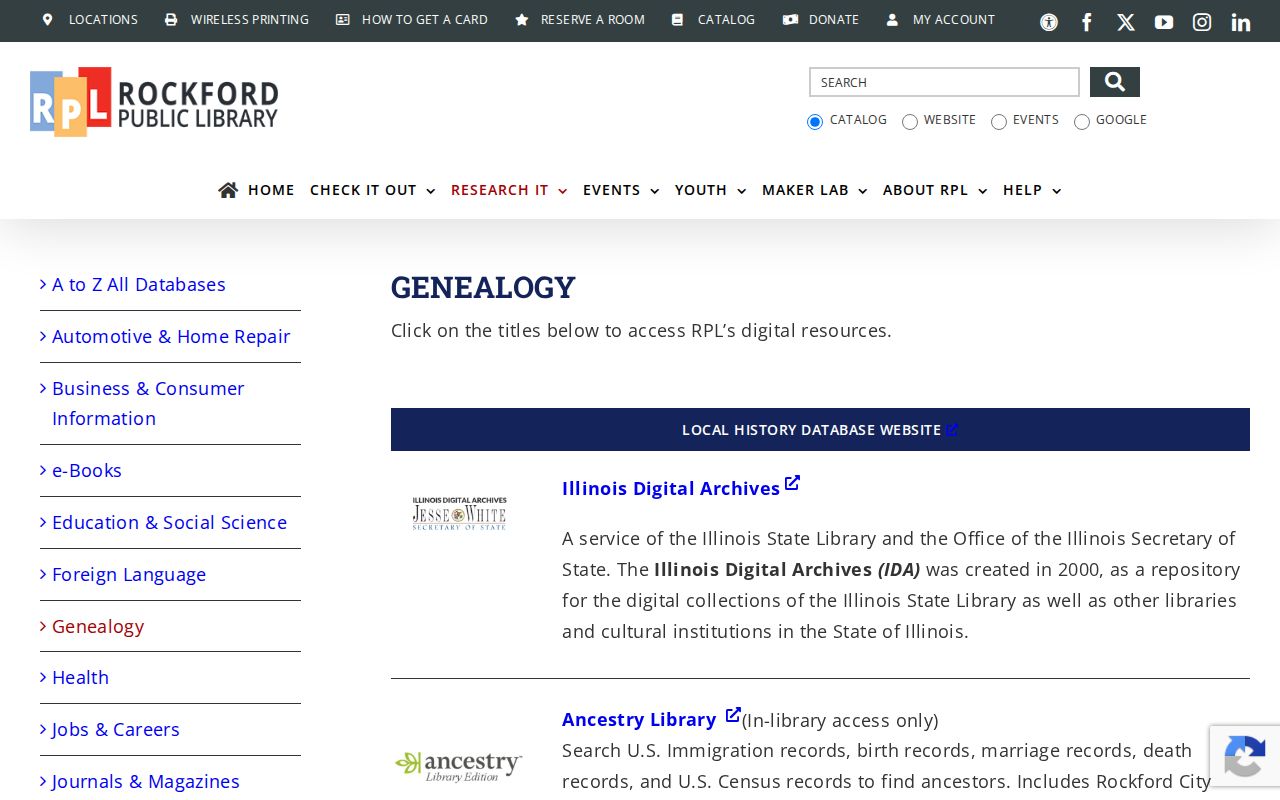
Task: Click into the Search input field
Action: point(944,82)
